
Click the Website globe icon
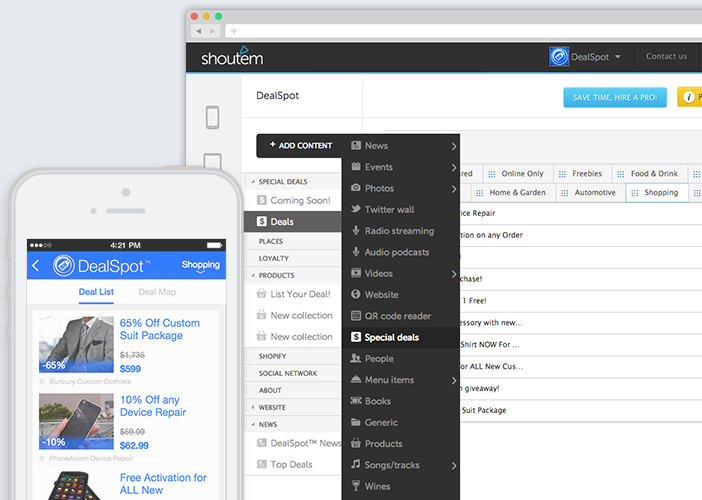(x=356, y=294)
